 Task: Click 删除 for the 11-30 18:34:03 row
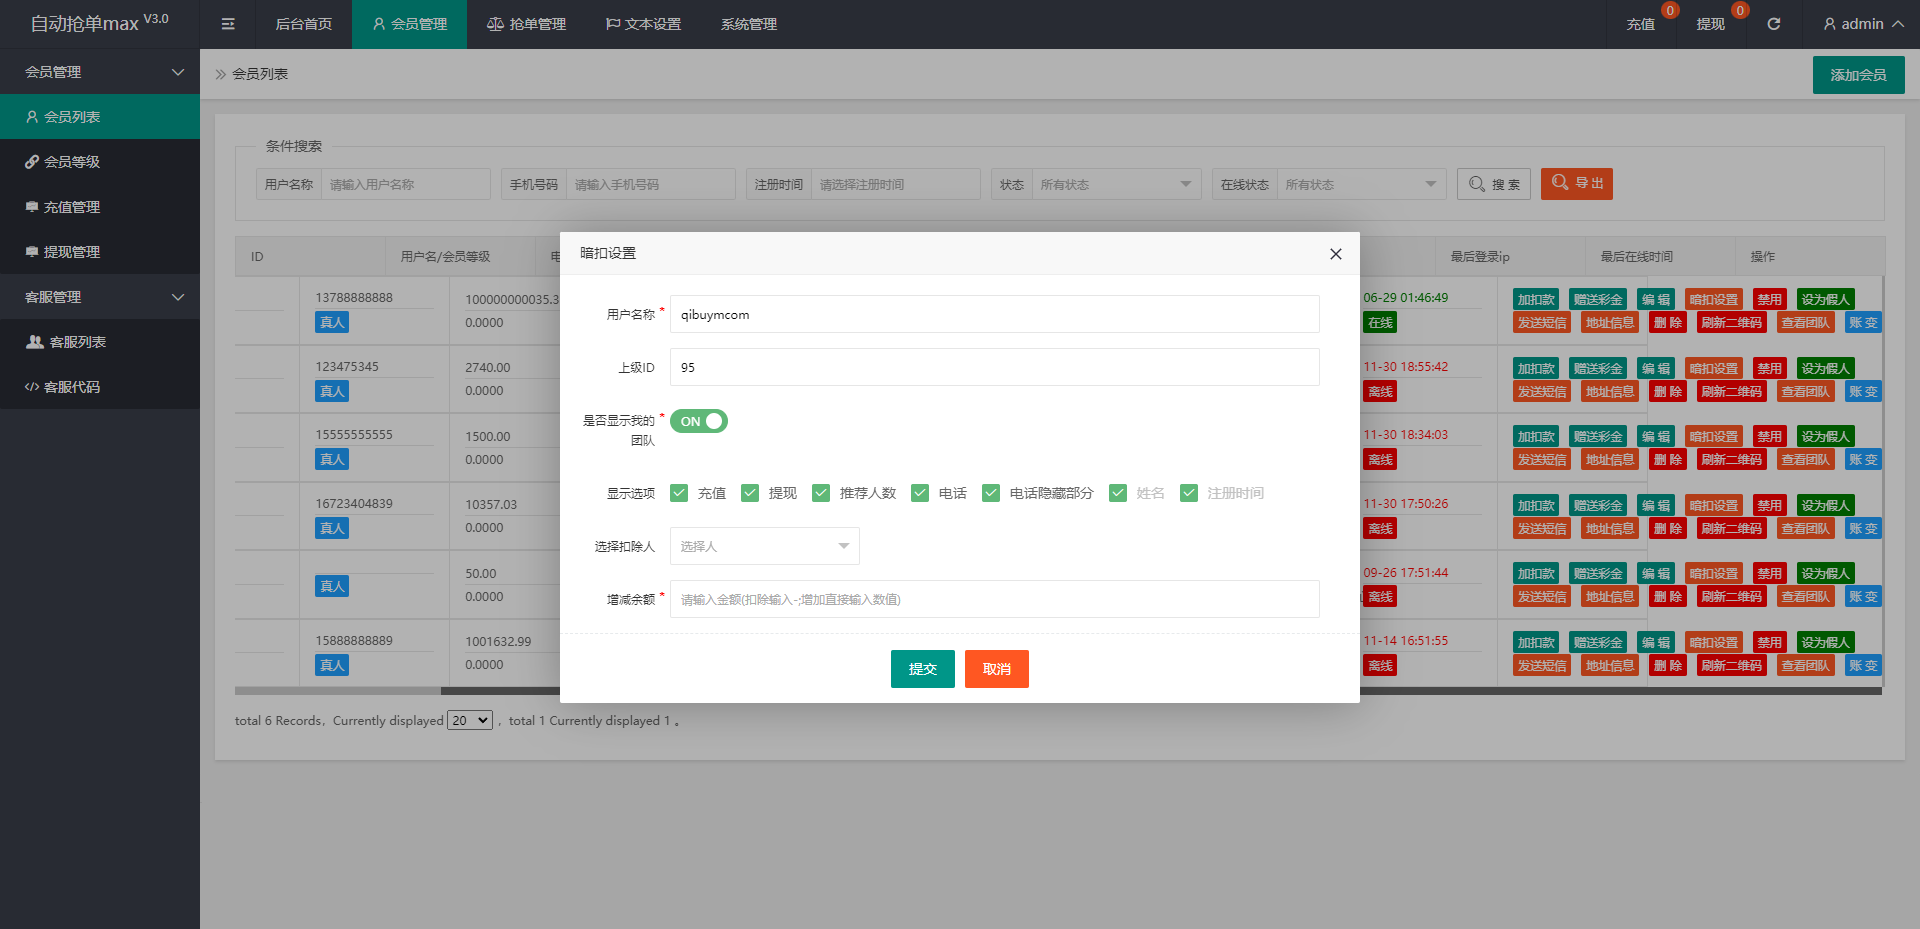[1668, 459]
